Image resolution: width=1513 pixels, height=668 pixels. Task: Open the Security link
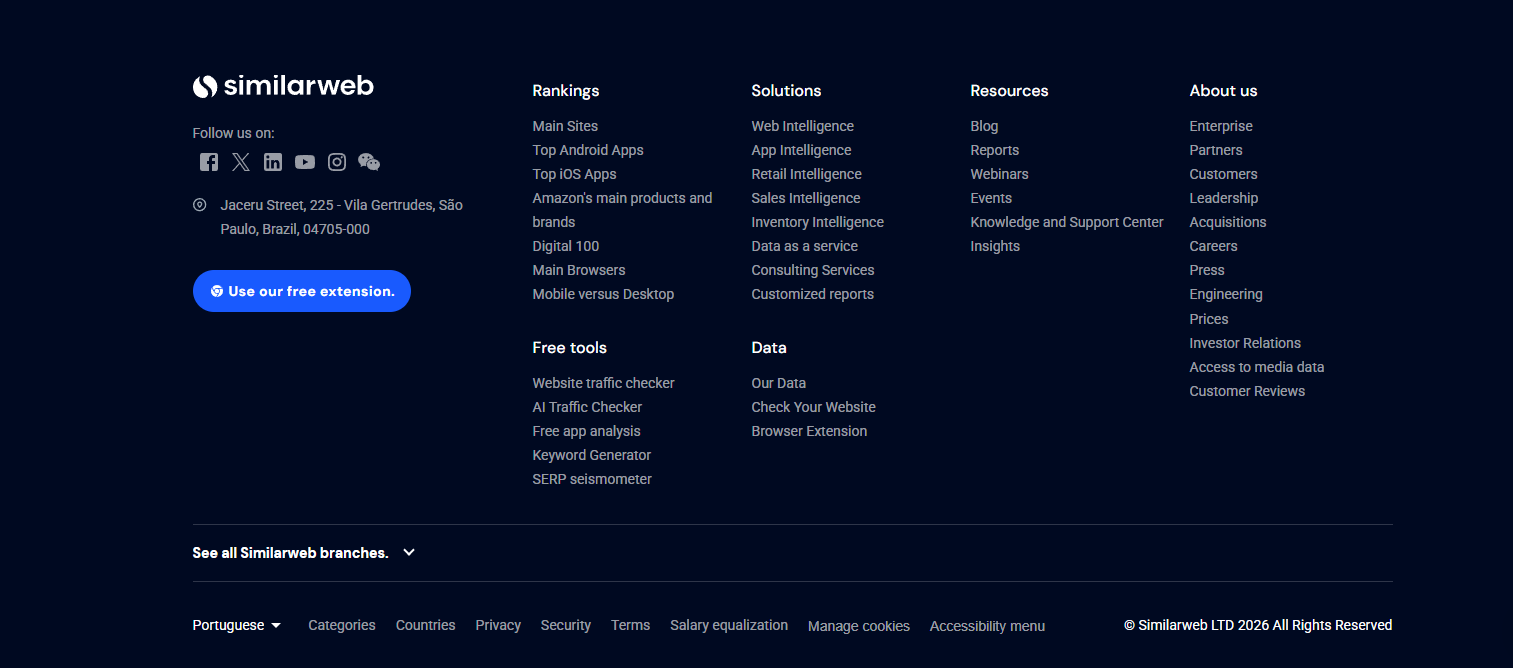point(566,625)
